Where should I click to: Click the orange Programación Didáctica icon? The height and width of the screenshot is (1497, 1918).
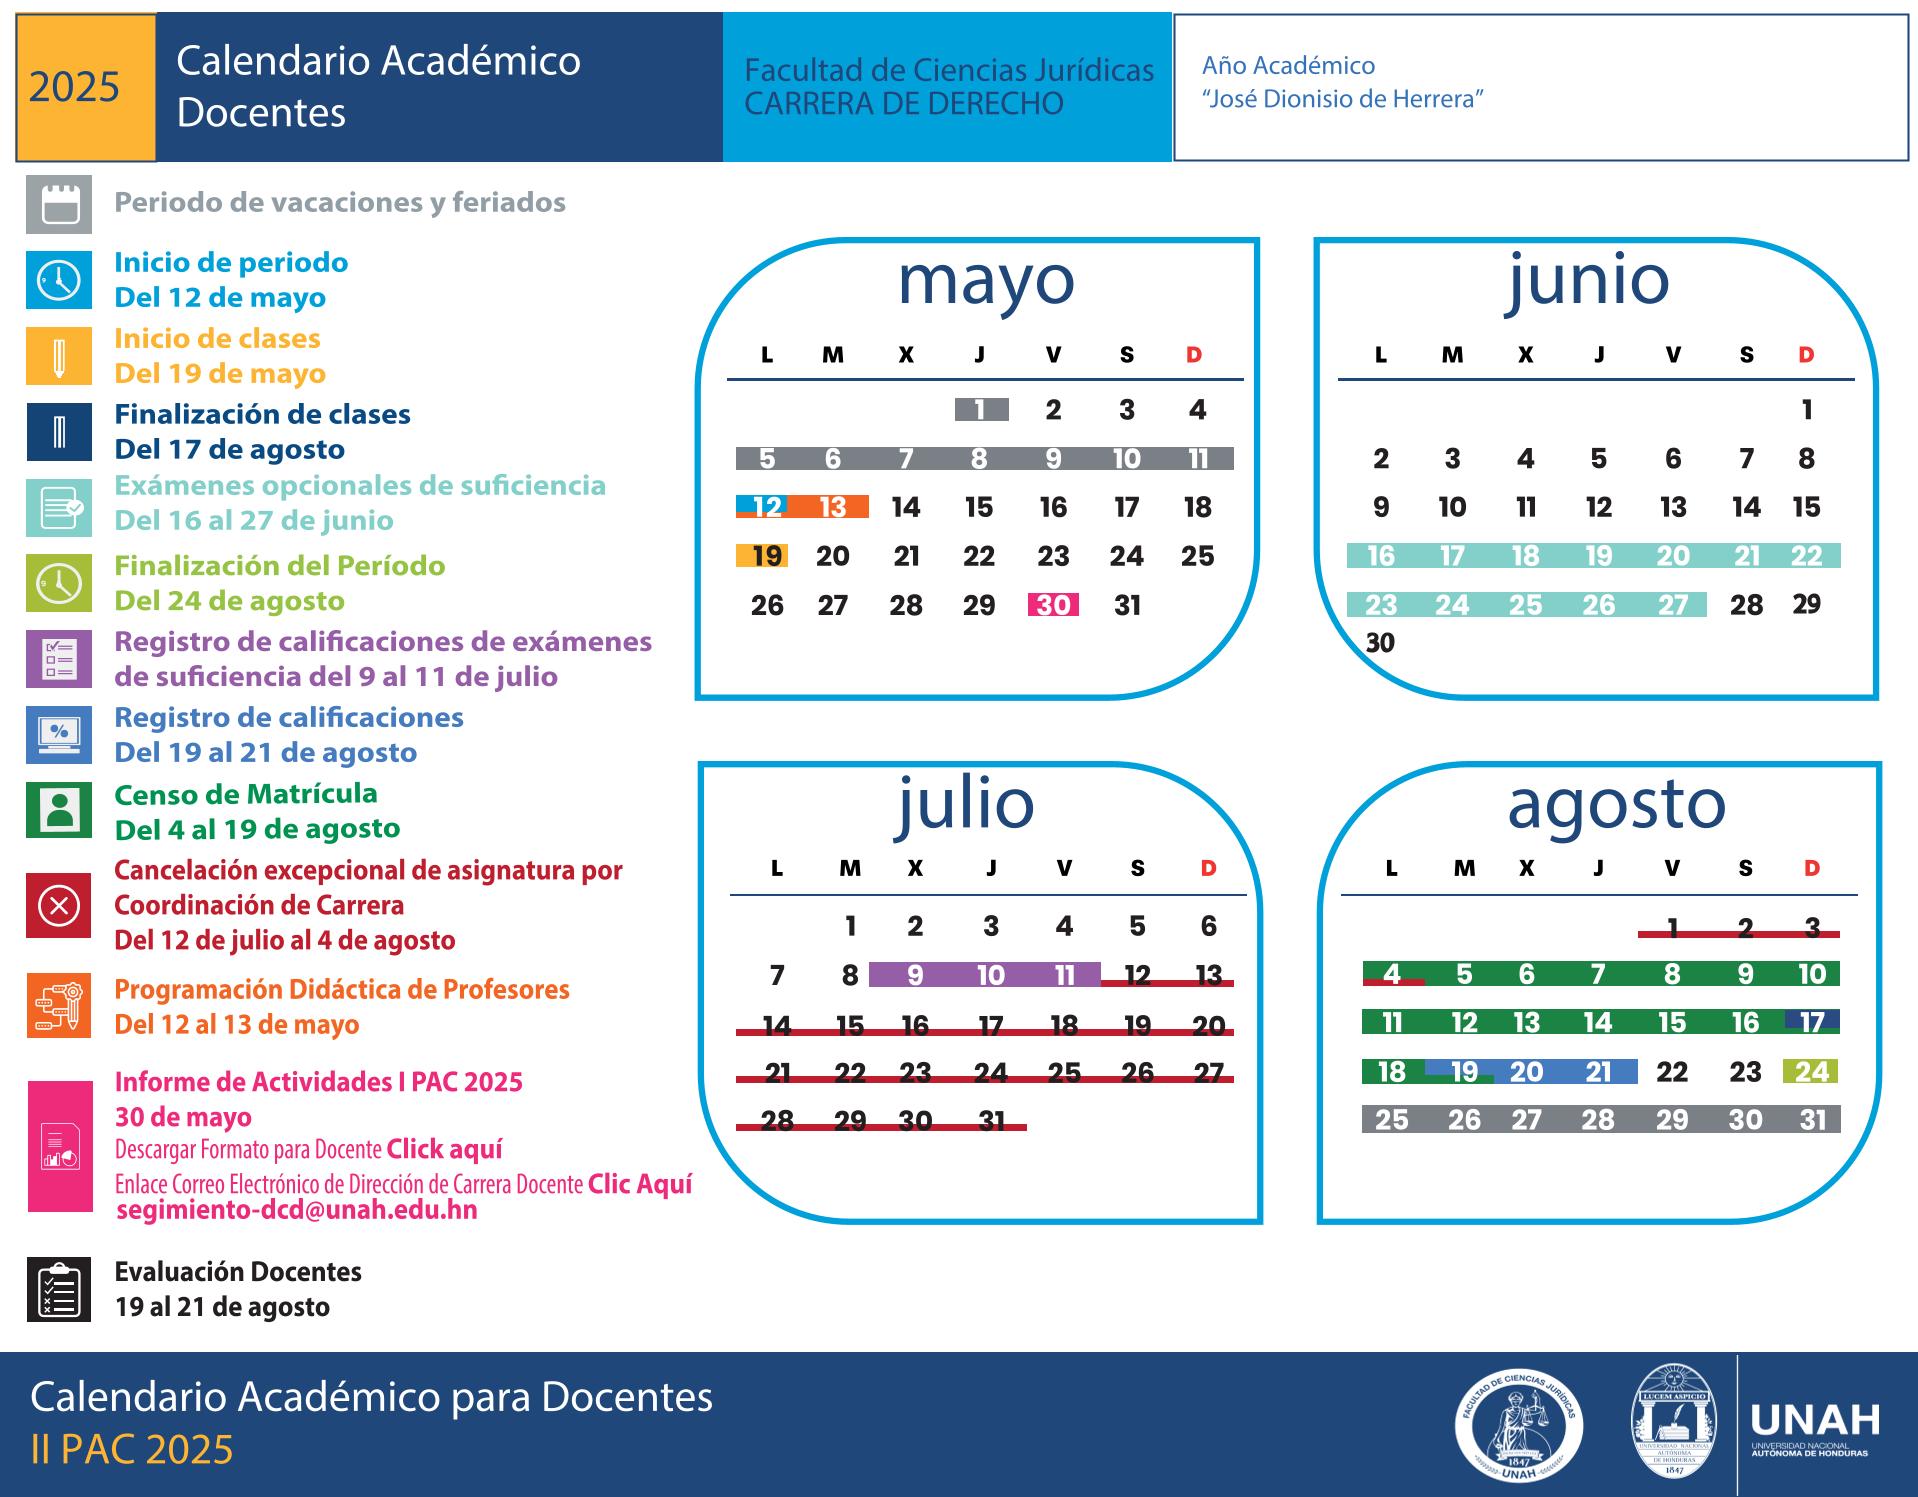pyautogui.click(x=59, y=1005)
